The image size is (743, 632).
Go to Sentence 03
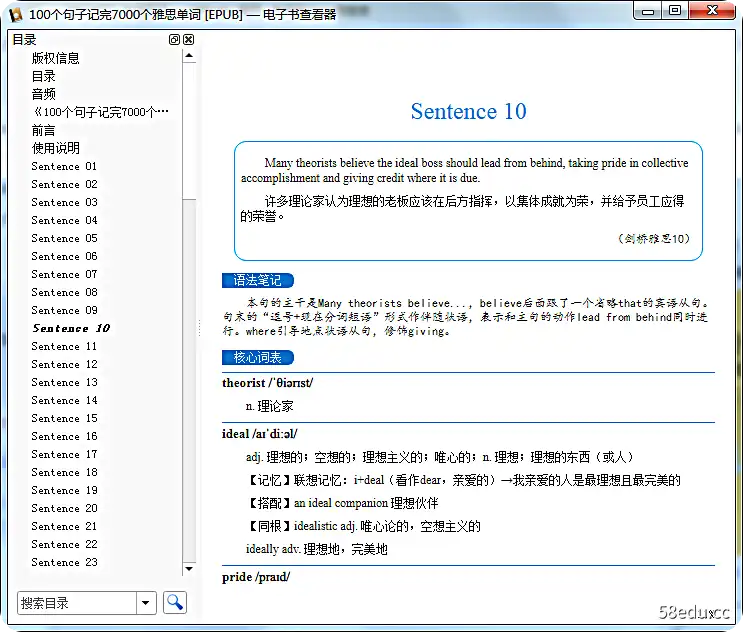click(64, 202)
